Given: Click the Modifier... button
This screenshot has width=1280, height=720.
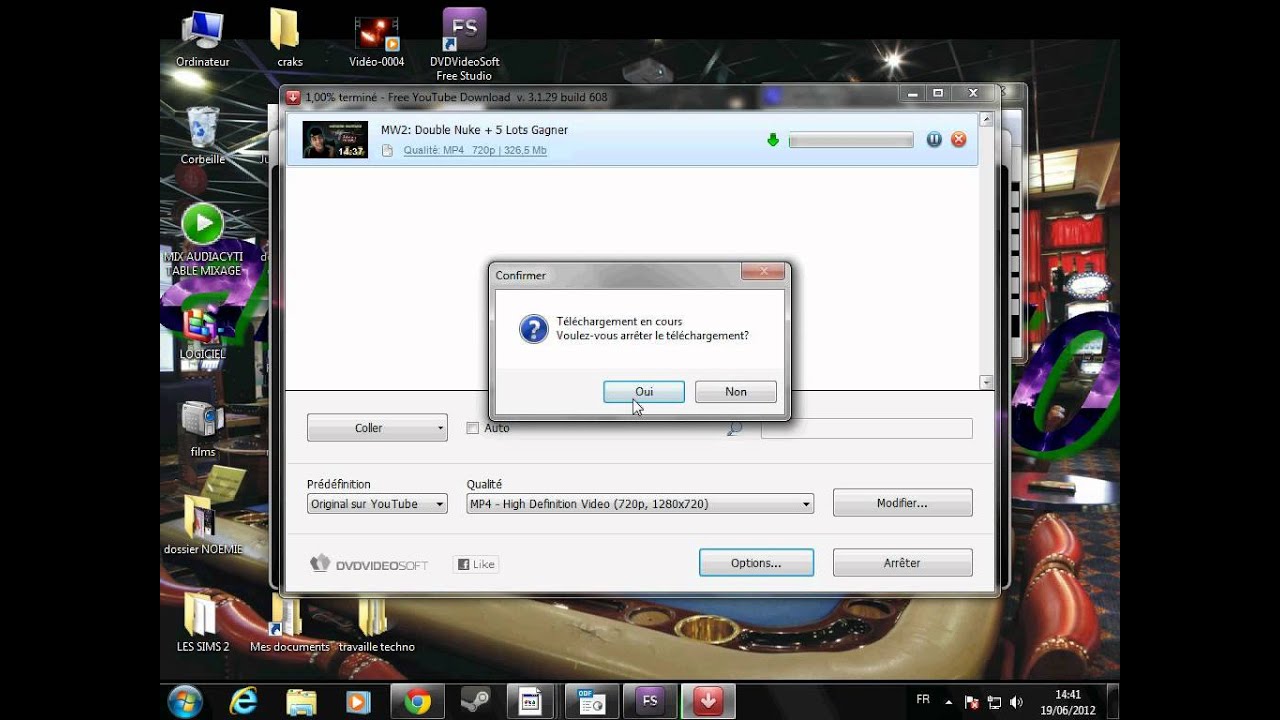Looking at the screenshot, I should pyautogui.click(x=902, y=503).
